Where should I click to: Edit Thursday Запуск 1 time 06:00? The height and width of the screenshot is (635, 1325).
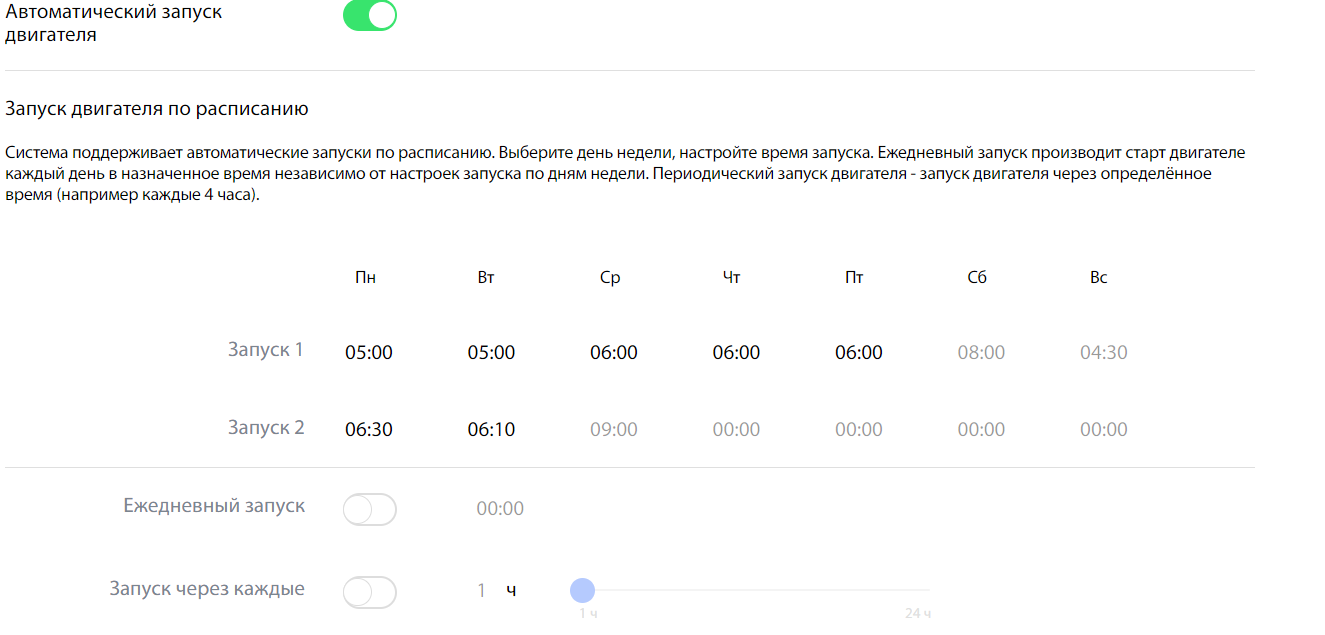click(x=736, y=353)
